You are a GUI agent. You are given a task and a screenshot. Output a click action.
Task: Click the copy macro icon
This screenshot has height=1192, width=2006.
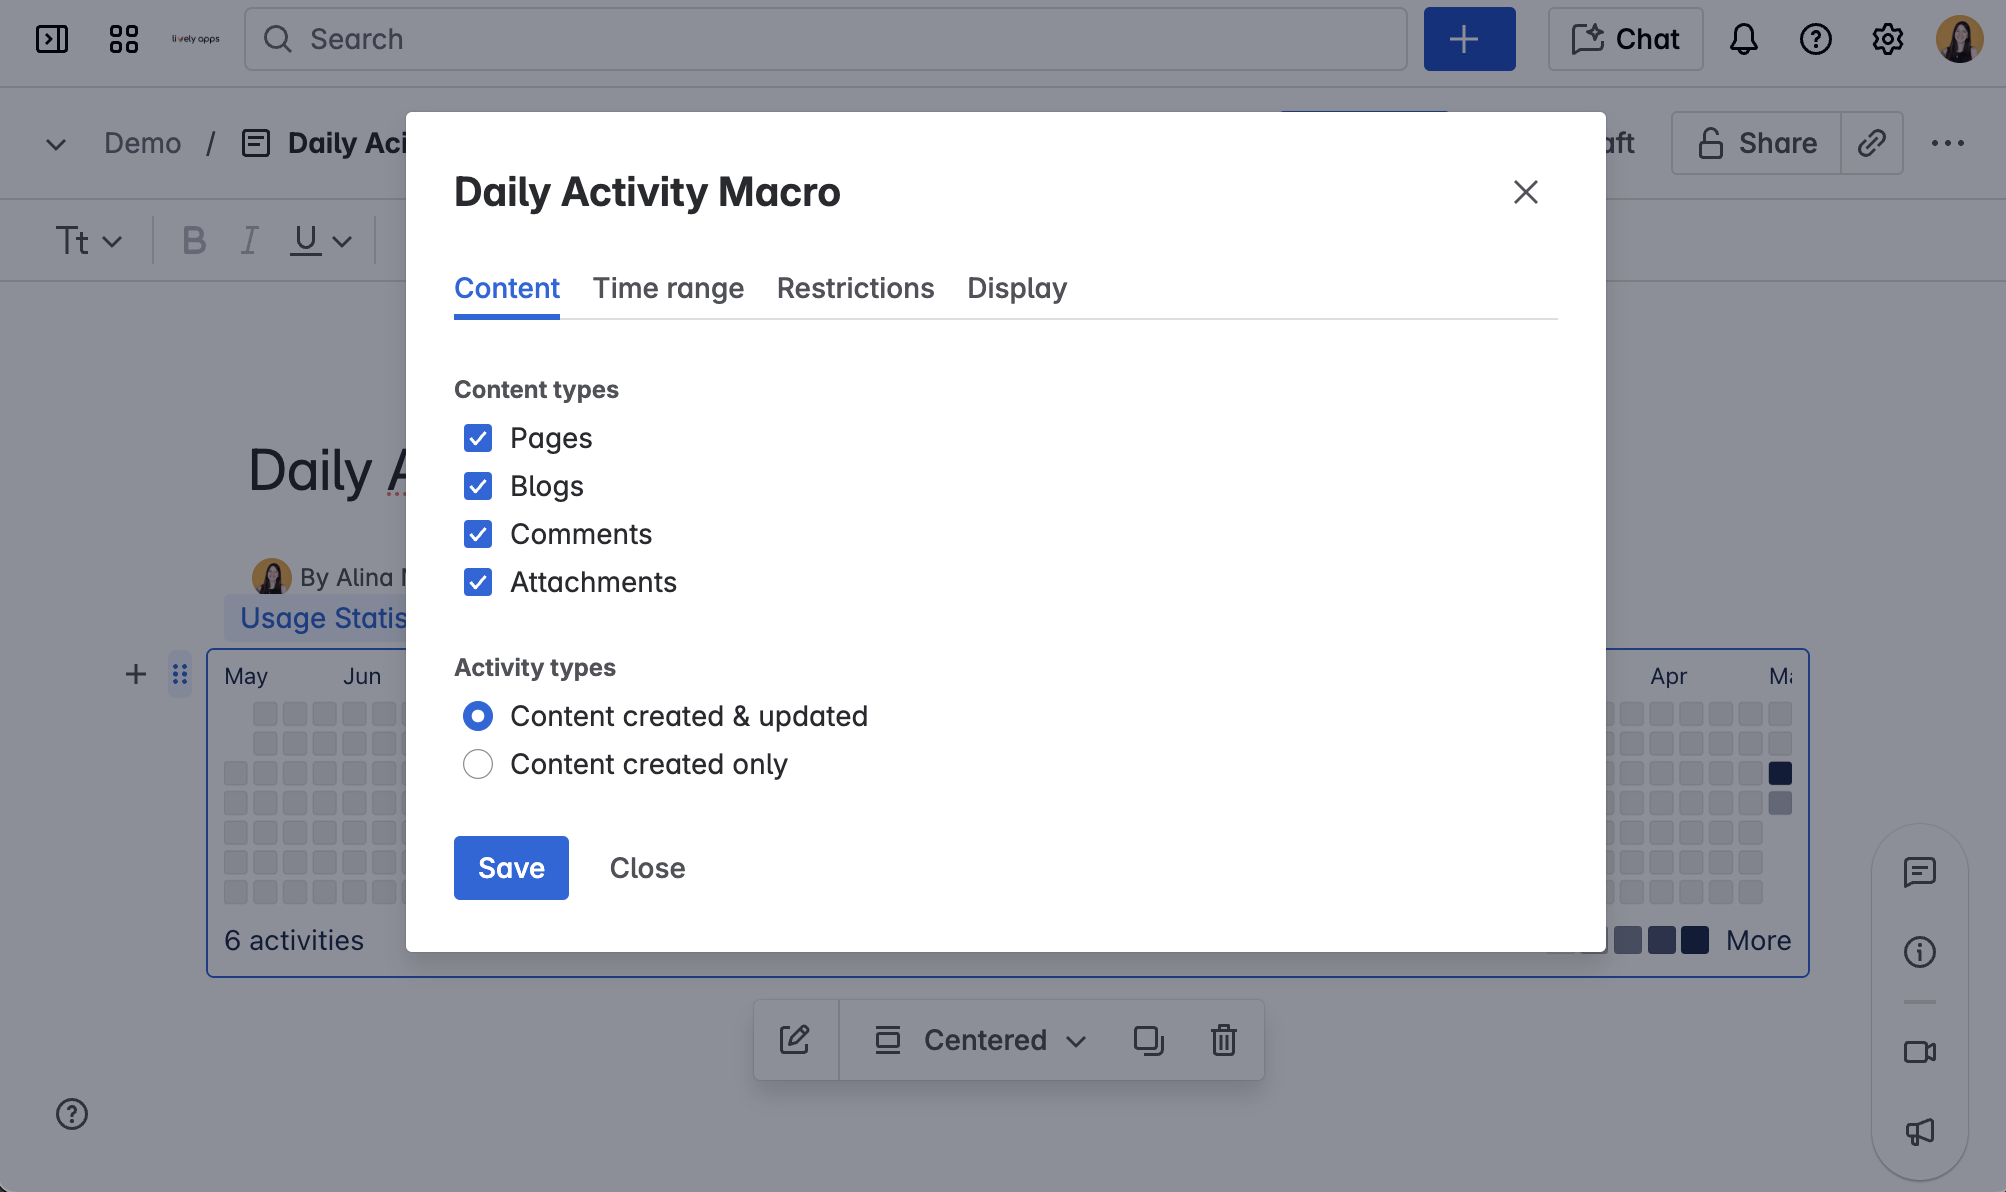click(1149, 1040)
